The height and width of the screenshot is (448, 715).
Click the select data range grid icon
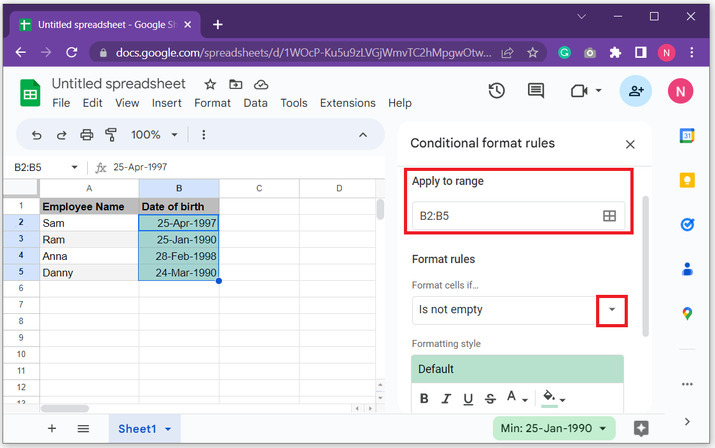pyautogui.click(x=609, y=216)
